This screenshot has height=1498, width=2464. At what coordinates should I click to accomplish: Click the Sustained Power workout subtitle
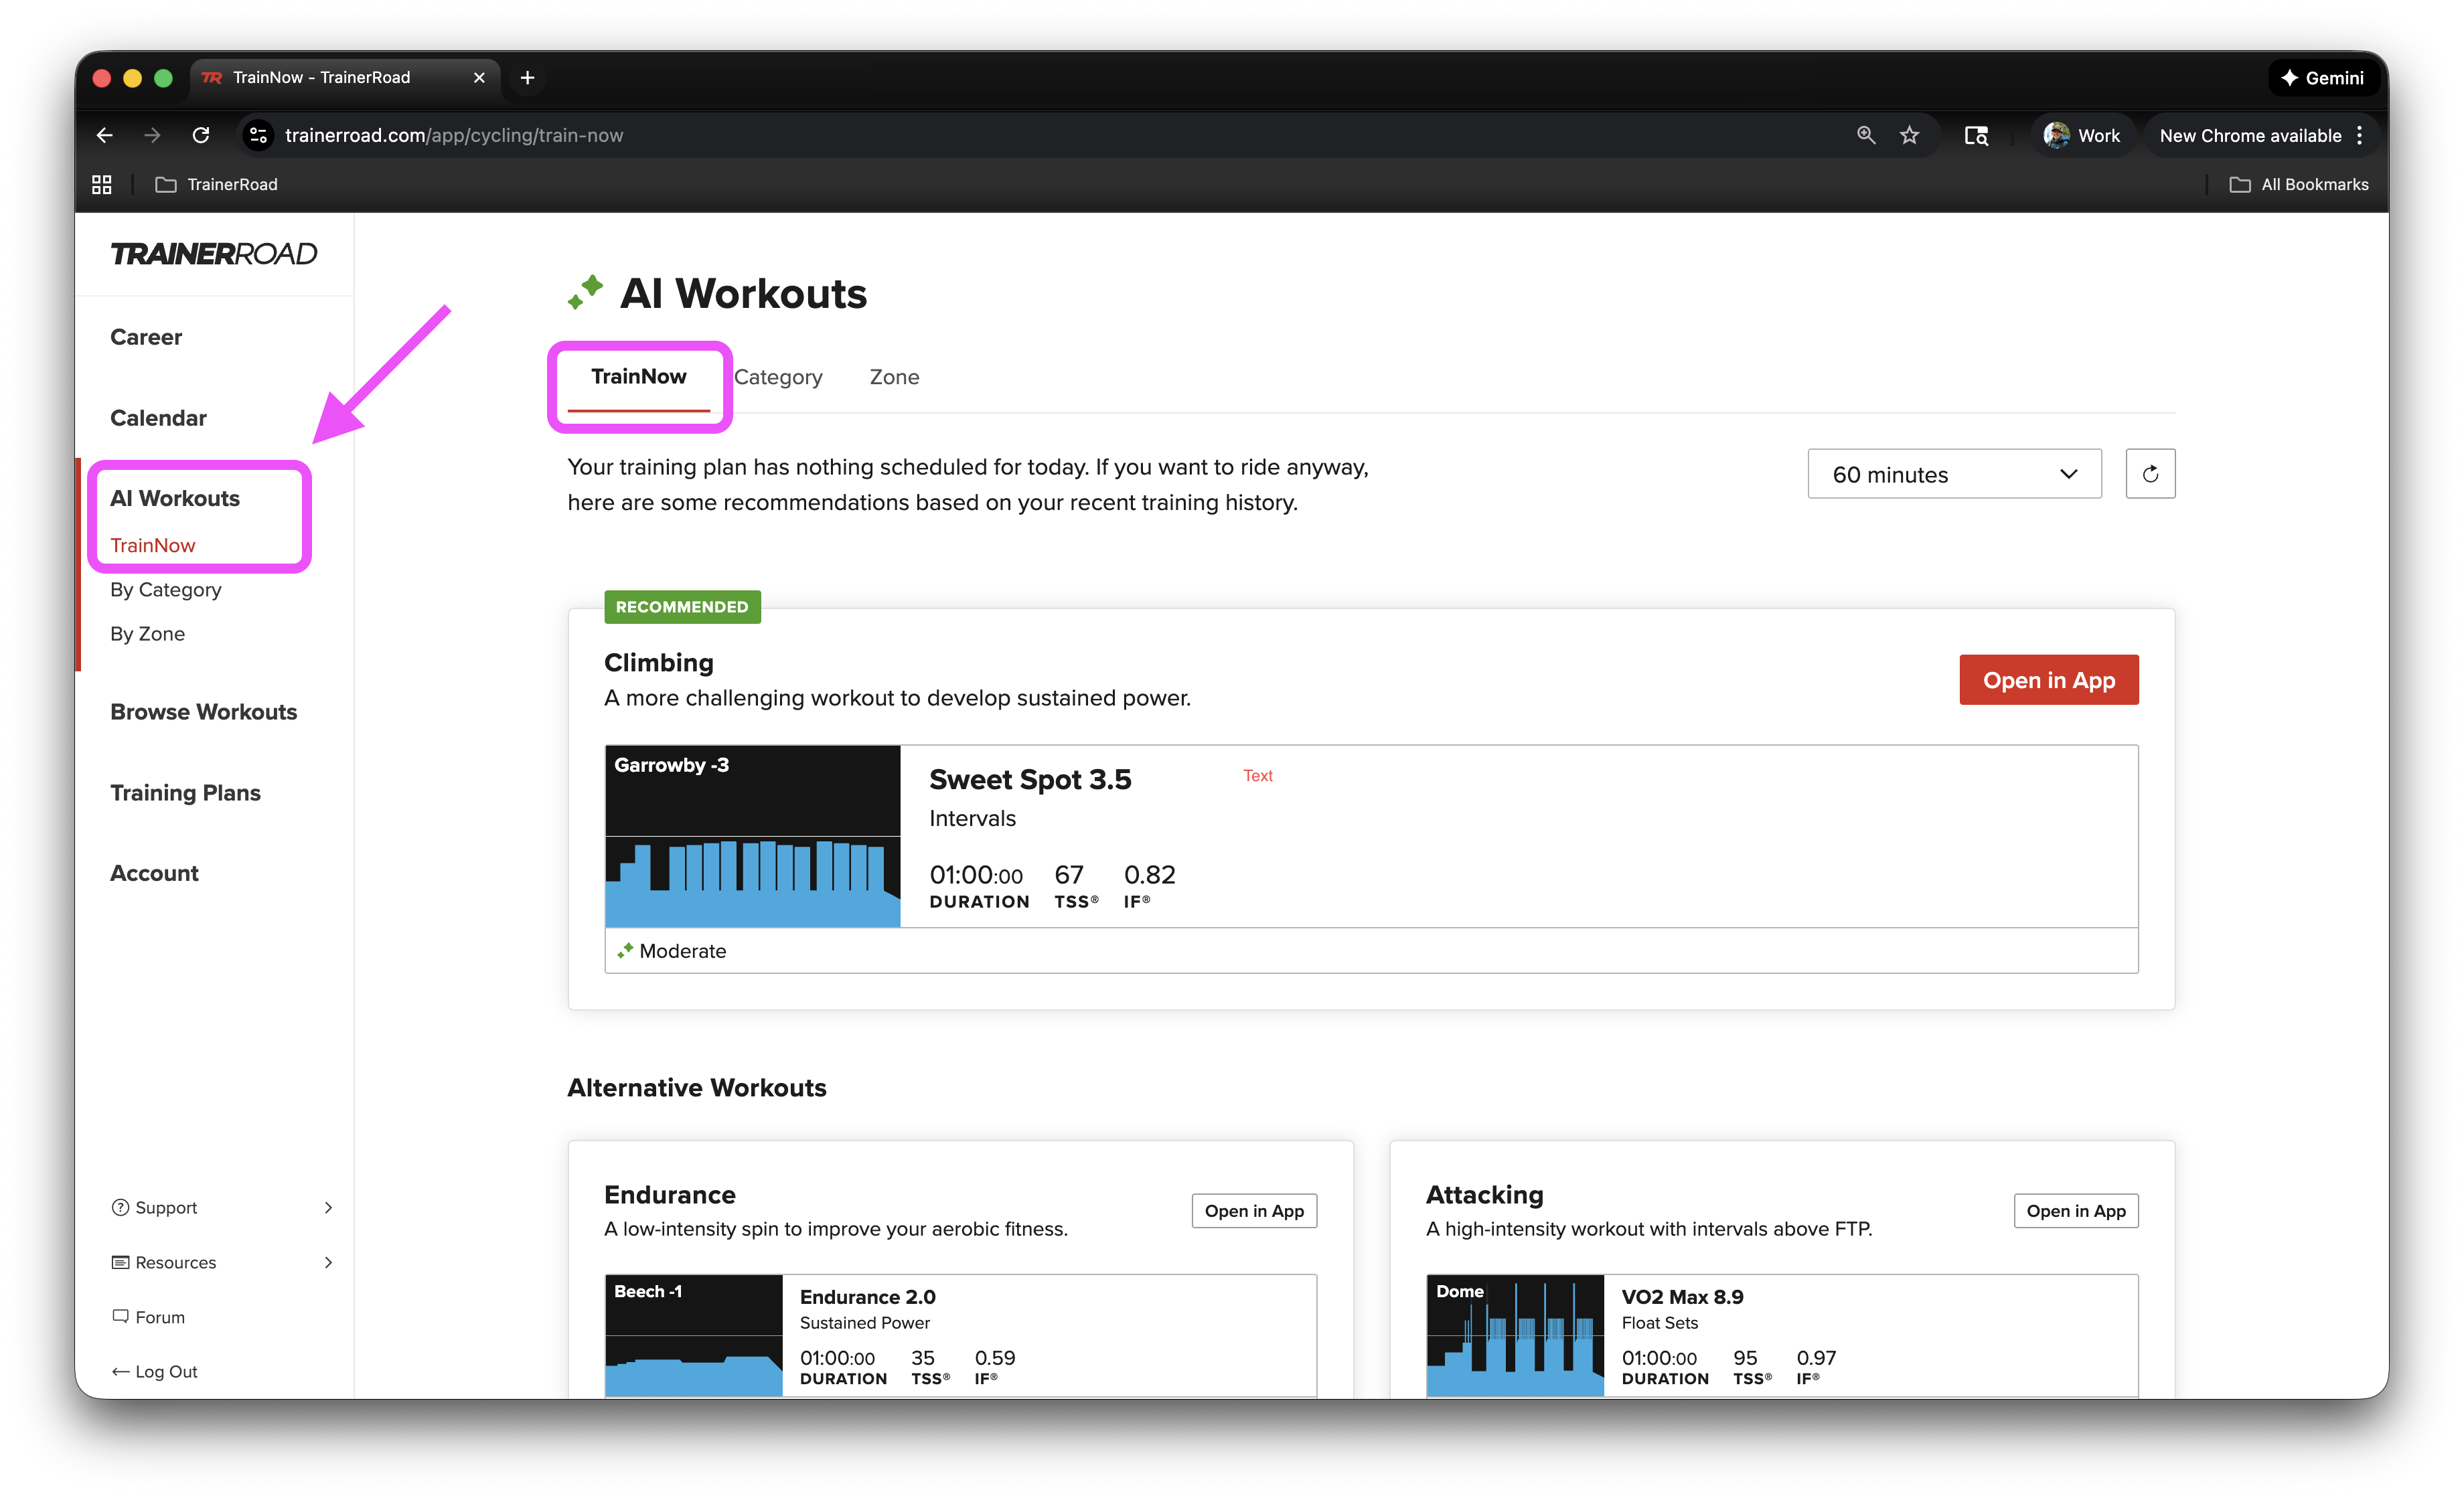(865, 1322)
